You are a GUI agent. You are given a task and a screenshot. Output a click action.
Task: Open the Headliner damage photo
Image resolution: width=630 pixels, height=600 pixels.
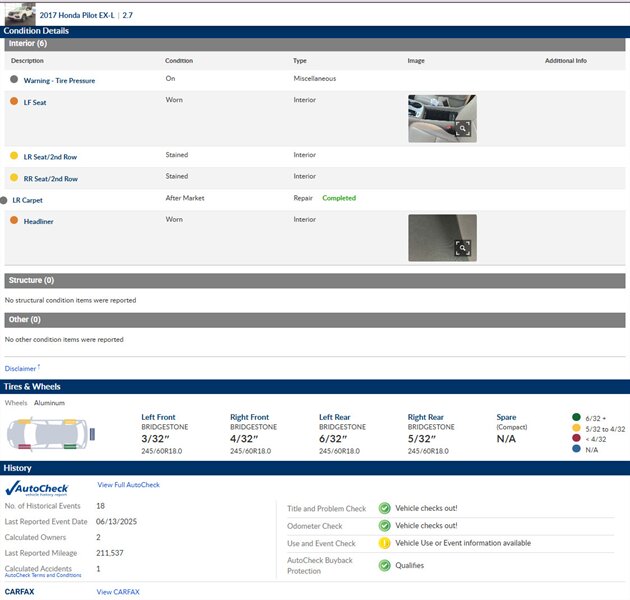tap(442, 238)
